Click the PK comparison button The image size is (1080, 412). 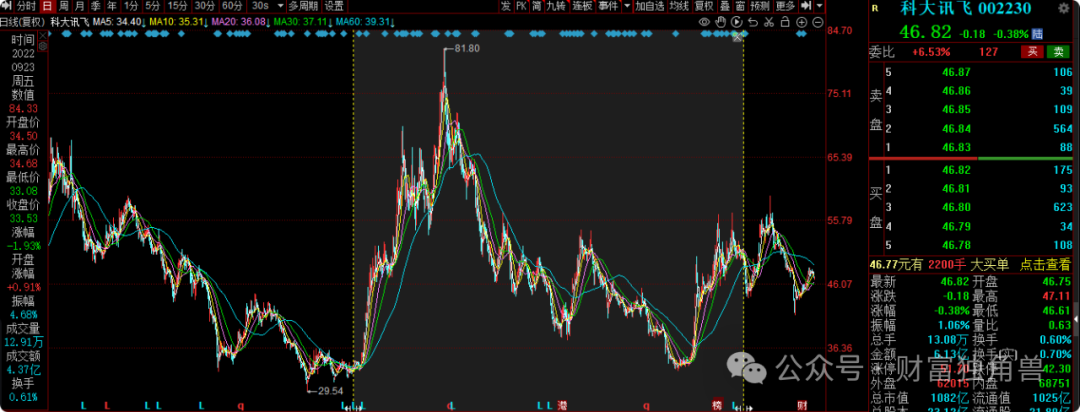click(521, 6)
